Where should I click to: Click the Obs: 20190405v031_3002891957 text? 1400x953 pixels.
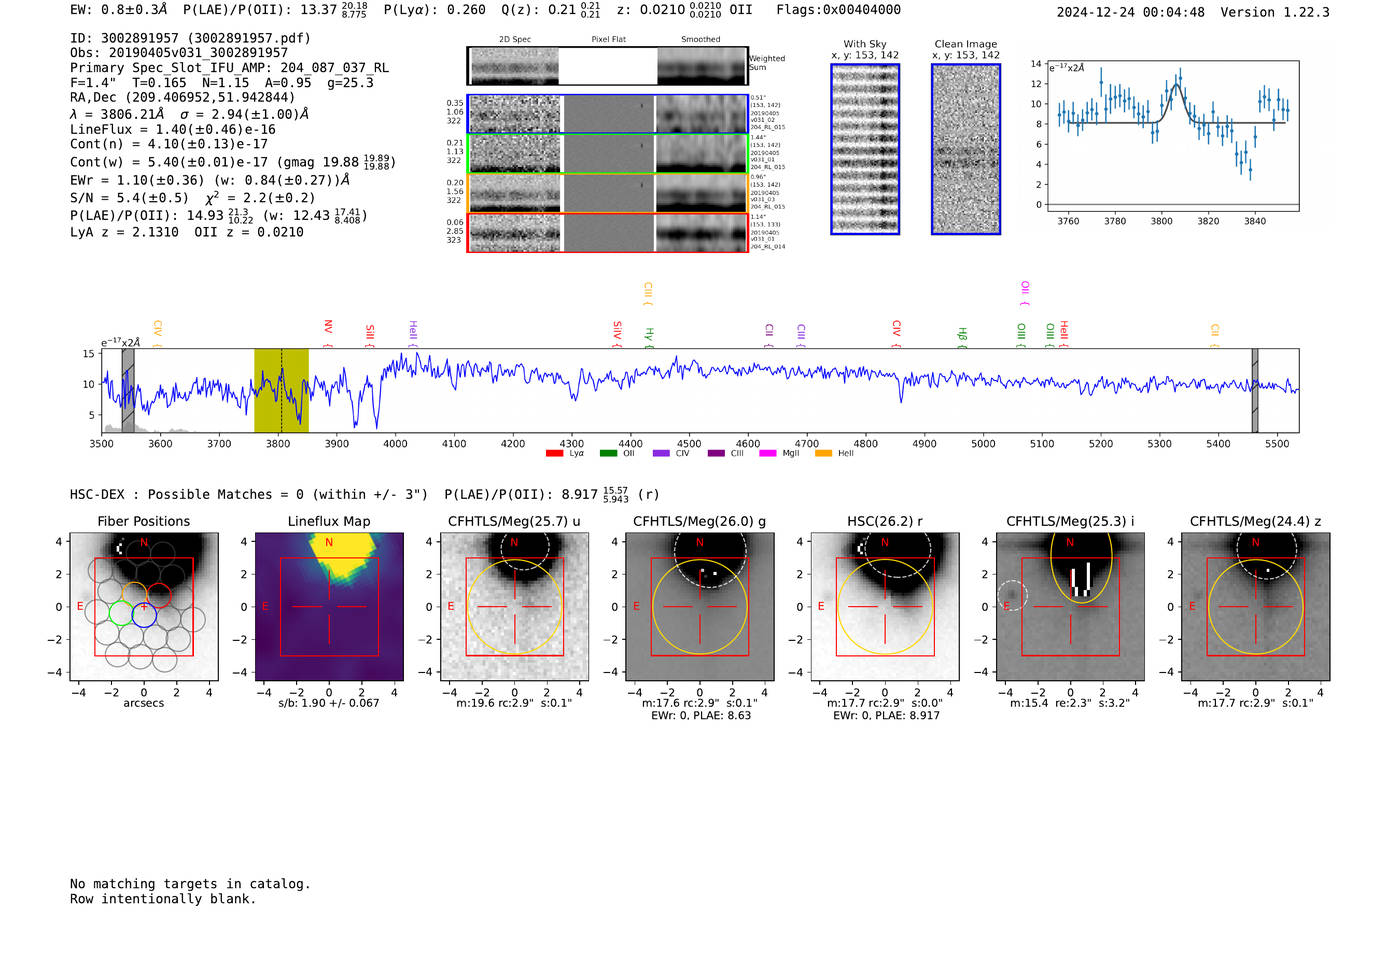(179, 53)
